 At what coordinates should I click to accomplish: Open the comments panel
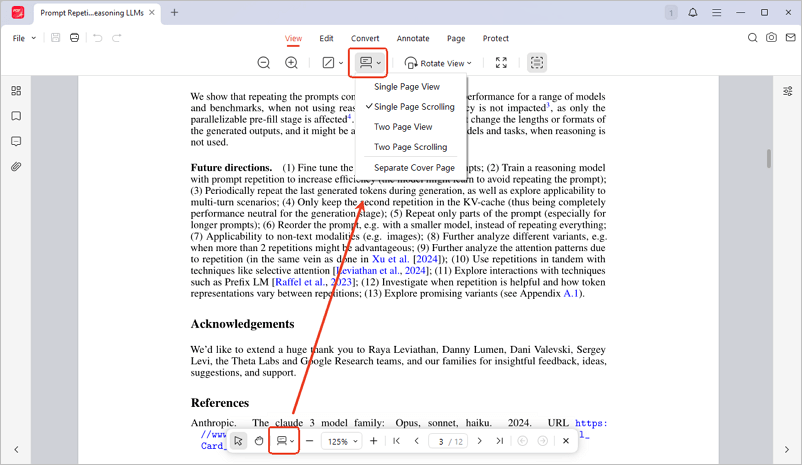[x=16, y=141]
